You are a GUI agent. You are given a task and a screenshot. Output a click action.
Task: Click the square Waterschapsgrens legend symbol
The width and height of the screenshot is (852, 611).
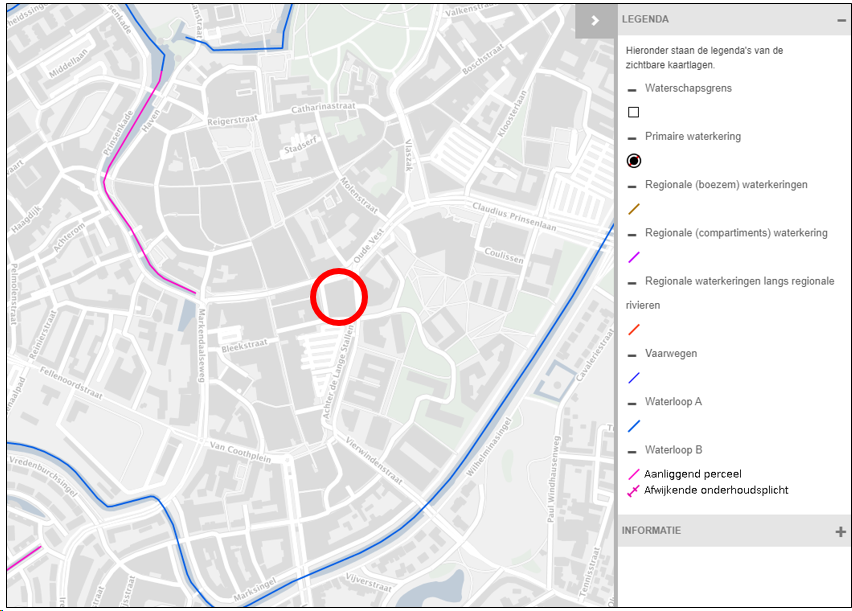pyautogui.click(x=633, y=112)
